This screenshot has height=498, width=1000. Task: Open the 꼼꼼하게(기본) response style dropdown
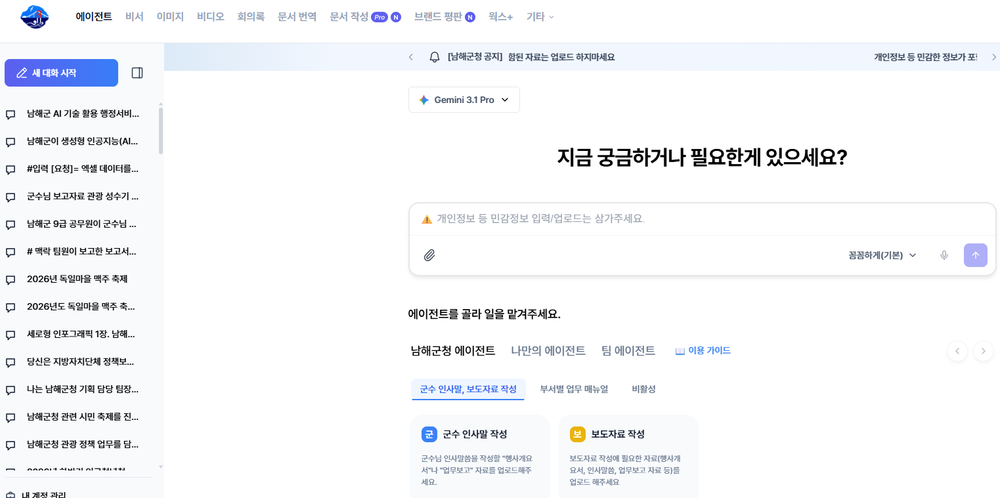point(882,255)
